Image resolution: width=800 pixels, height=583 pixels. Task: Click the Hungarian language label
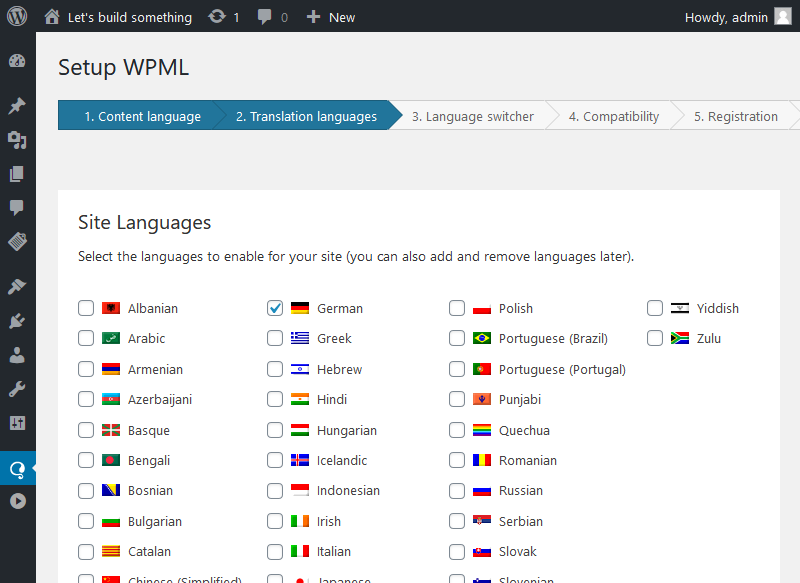coord(347,430)
